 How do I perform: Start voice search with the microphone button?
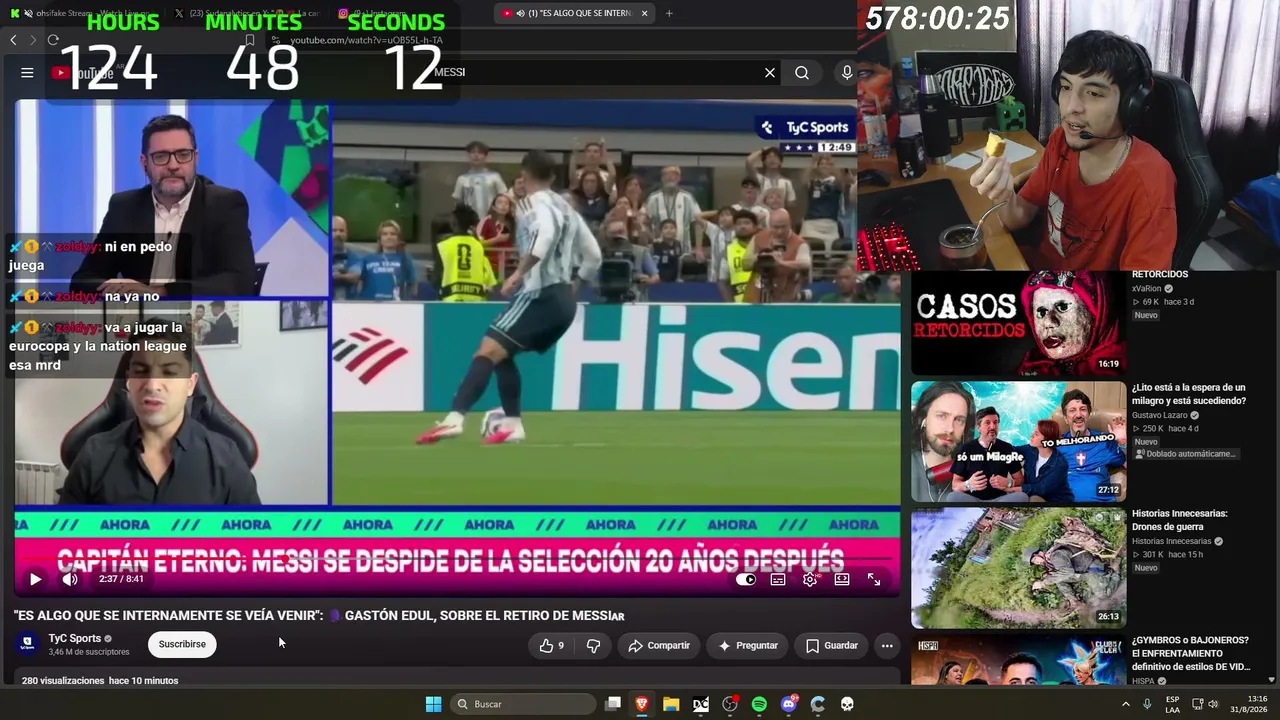point(847,72)
